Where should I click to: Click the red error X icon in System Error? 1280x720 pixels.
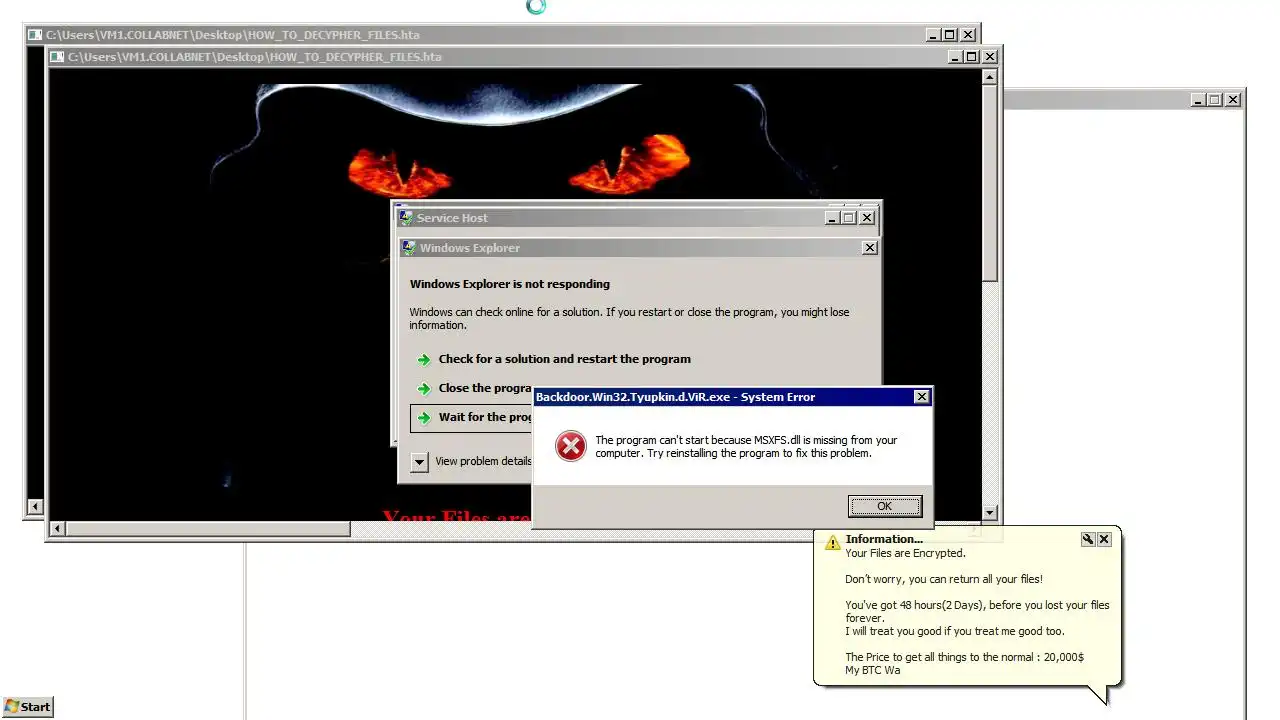pos(571,446)
